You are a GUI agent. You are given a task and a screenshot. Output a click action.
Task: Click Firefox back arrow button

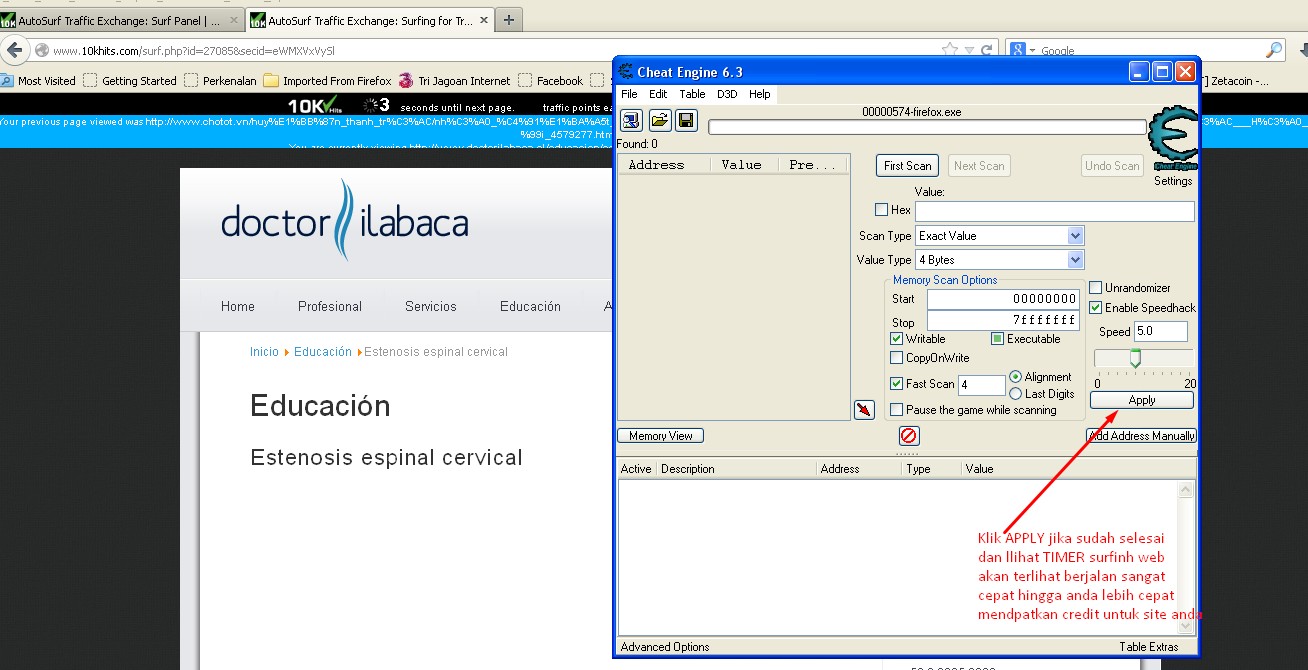tap(14, 50)
